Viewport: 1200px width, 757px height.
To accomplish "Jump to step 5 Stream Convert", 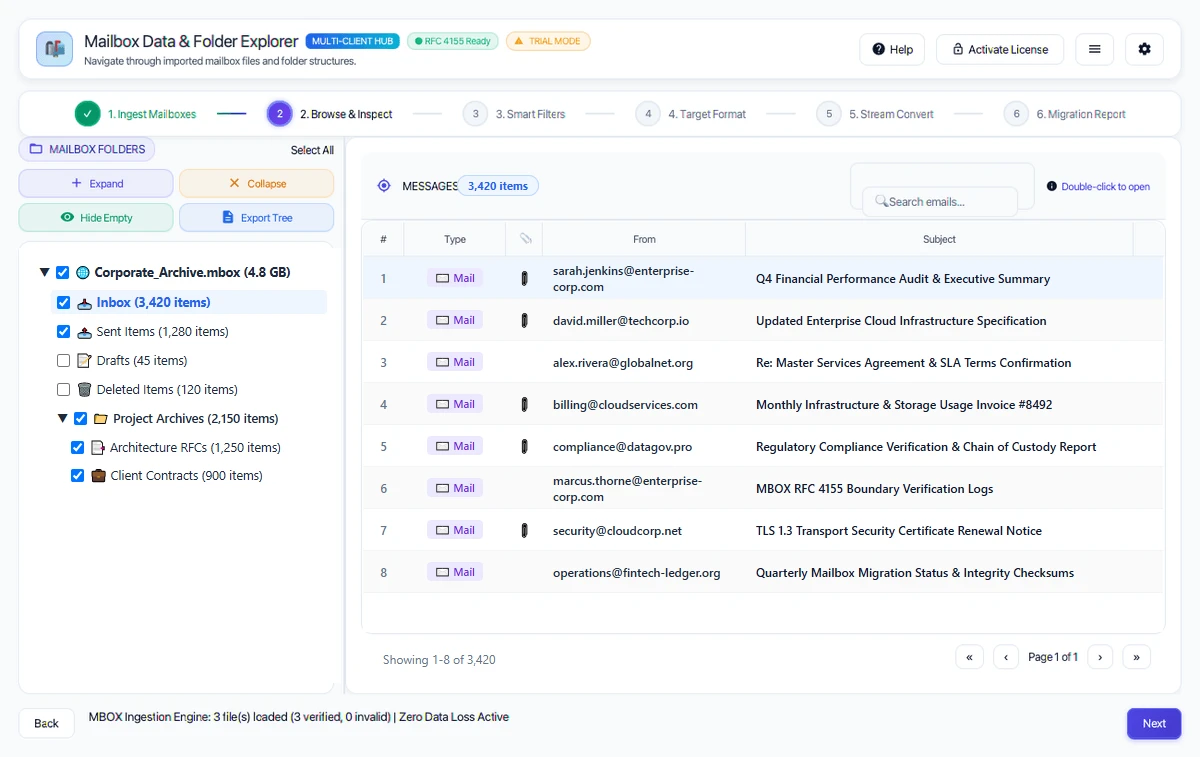I will click(875, 114).
